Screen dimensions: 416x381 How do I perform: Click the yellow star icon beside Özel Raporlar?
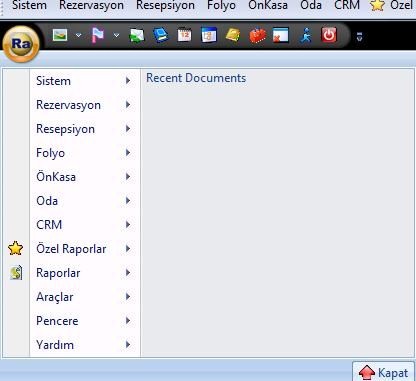coord(16,248)
